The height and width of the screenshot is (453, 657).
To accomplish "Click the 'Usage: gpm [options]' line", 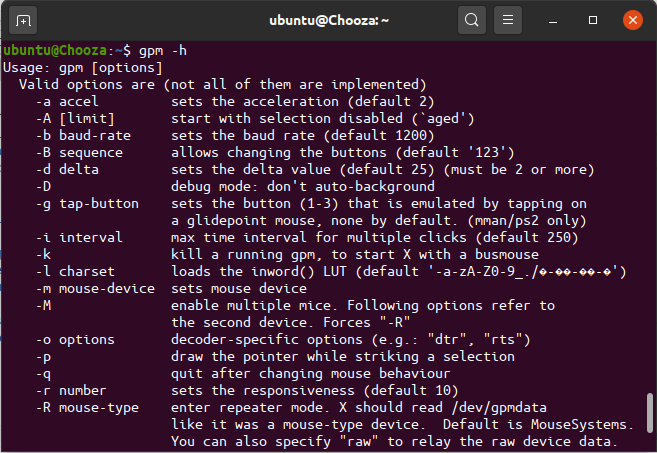I will click(83, 67).
